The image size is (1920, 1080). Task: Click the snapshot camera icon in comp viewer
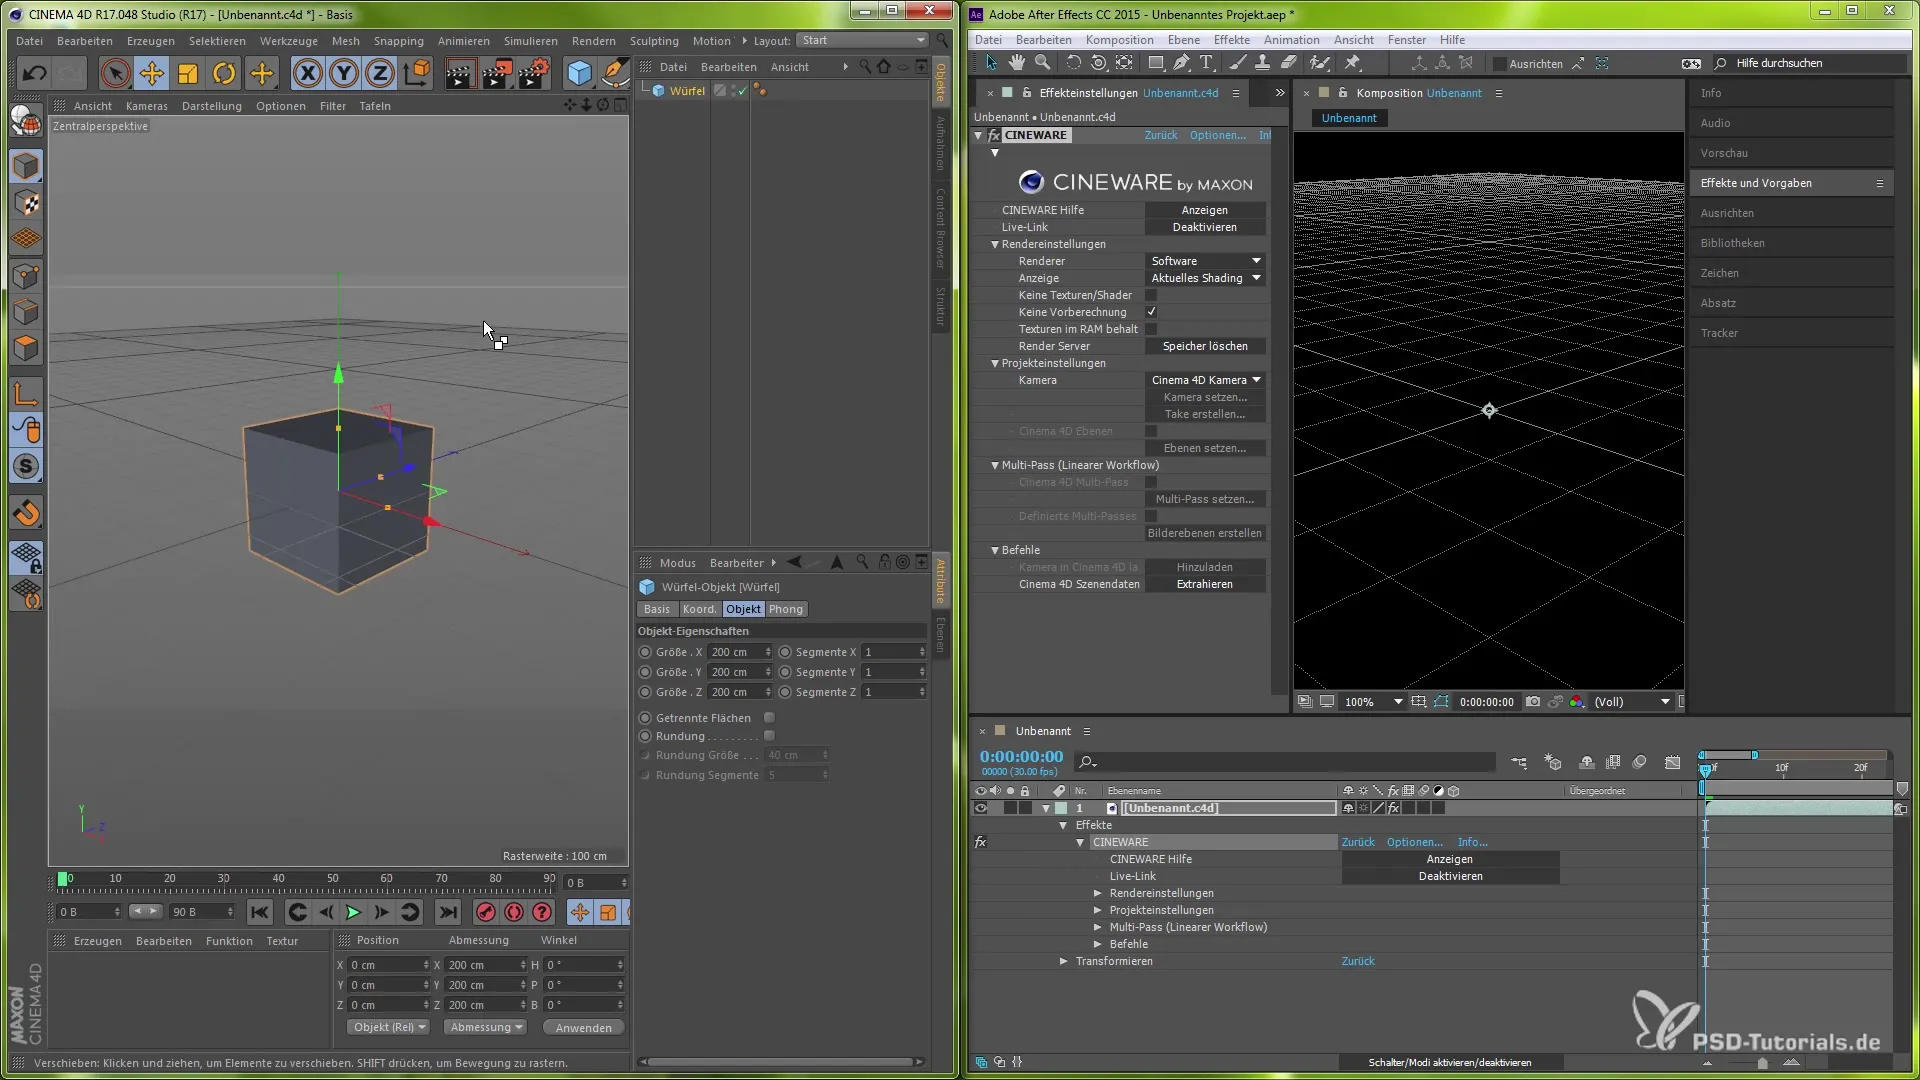tap(1533, 702)
